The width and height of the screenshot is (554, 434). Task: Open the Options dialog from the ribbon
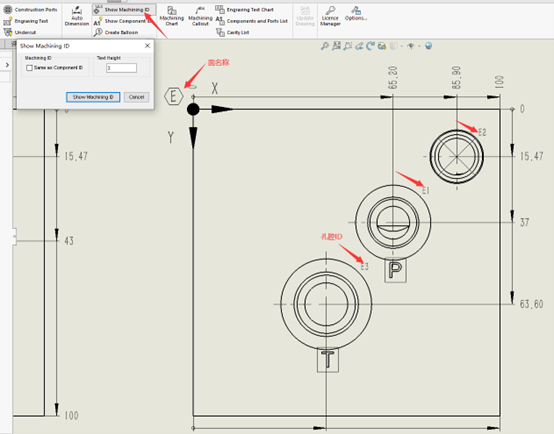(x=356, y=14)
